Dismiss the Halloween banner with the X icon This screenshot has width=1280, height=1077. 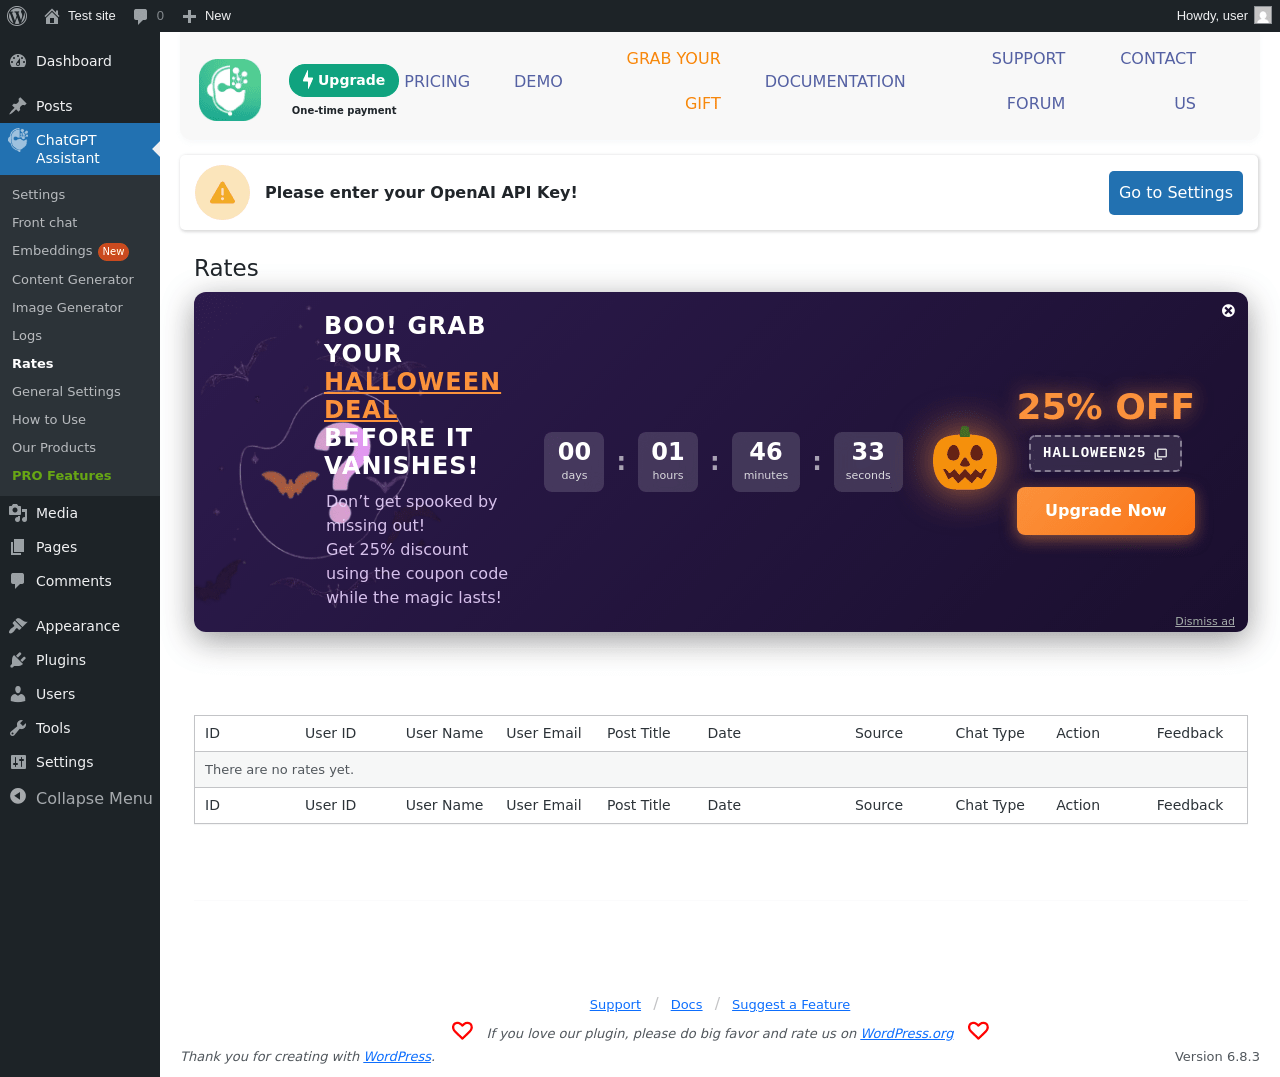[x=1228, y=311]
